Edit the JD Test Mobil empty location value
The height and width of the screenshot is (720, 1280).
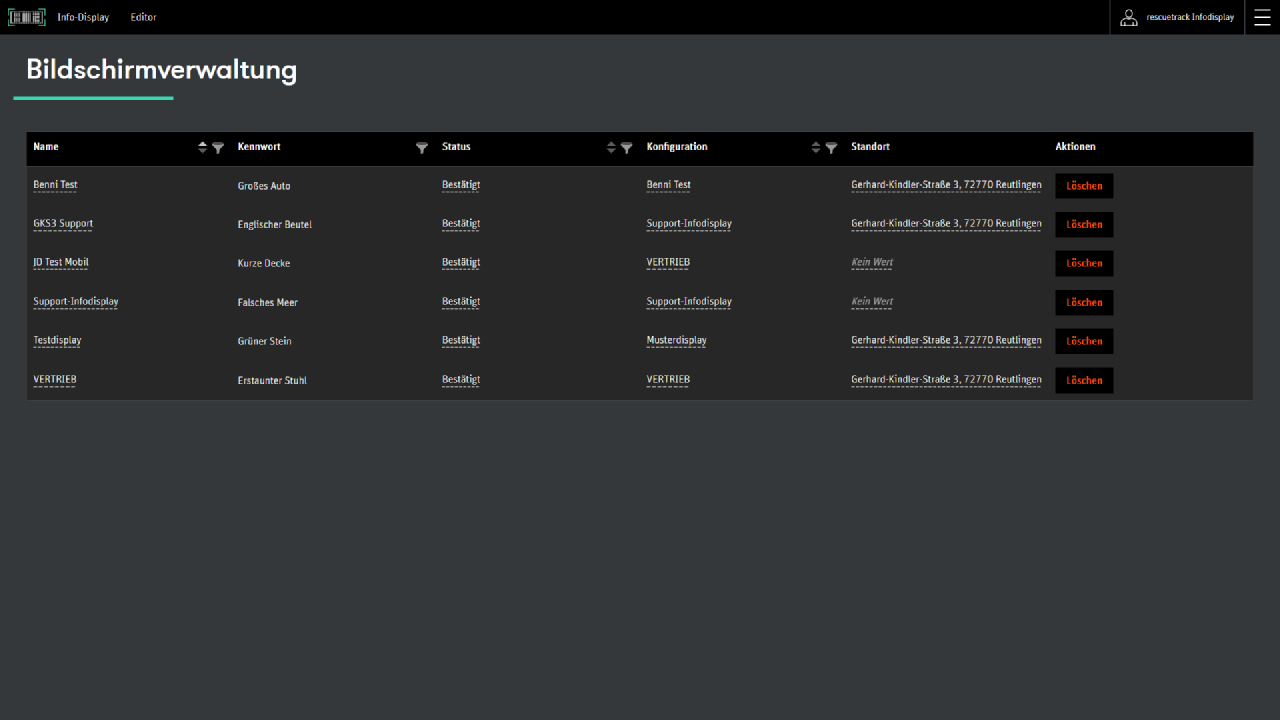coord(872,263)
